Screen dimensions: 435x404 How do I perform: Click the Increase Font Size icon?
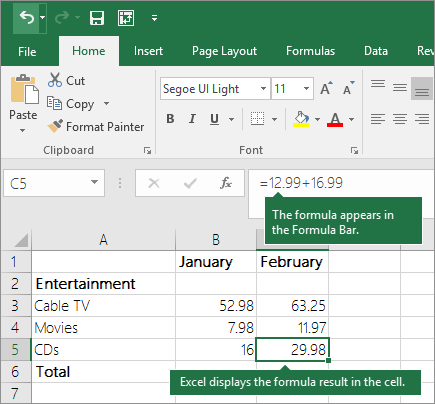point(326,88)
